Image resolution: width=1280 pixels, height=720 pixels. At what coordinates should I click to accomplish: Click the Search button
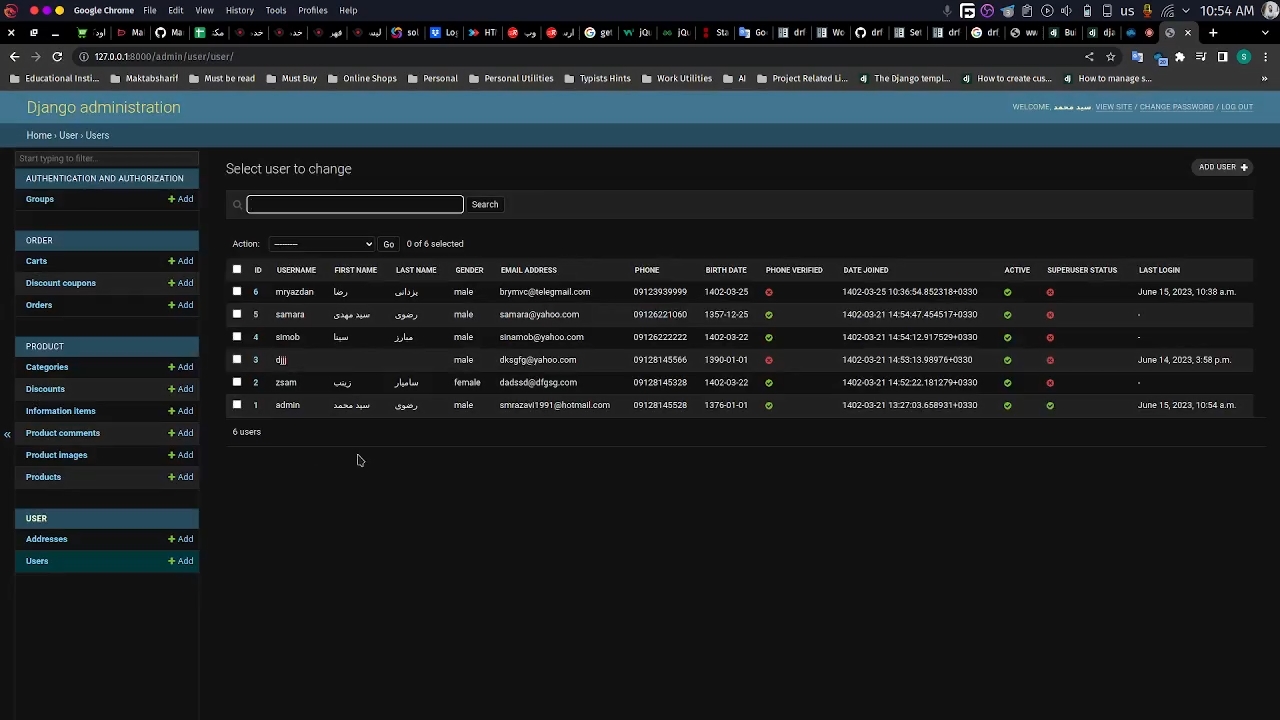click(484, 204)
